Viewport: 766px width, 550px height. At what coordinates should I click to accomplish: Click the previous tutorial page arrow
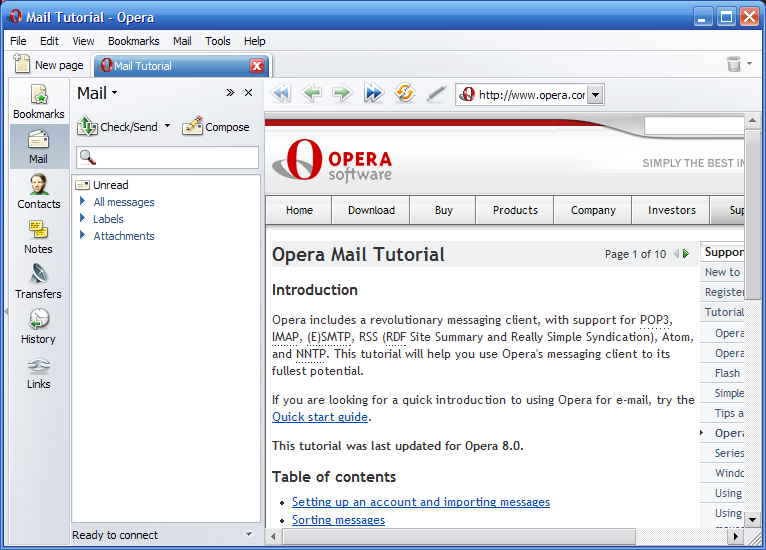[x=676, y=254]
